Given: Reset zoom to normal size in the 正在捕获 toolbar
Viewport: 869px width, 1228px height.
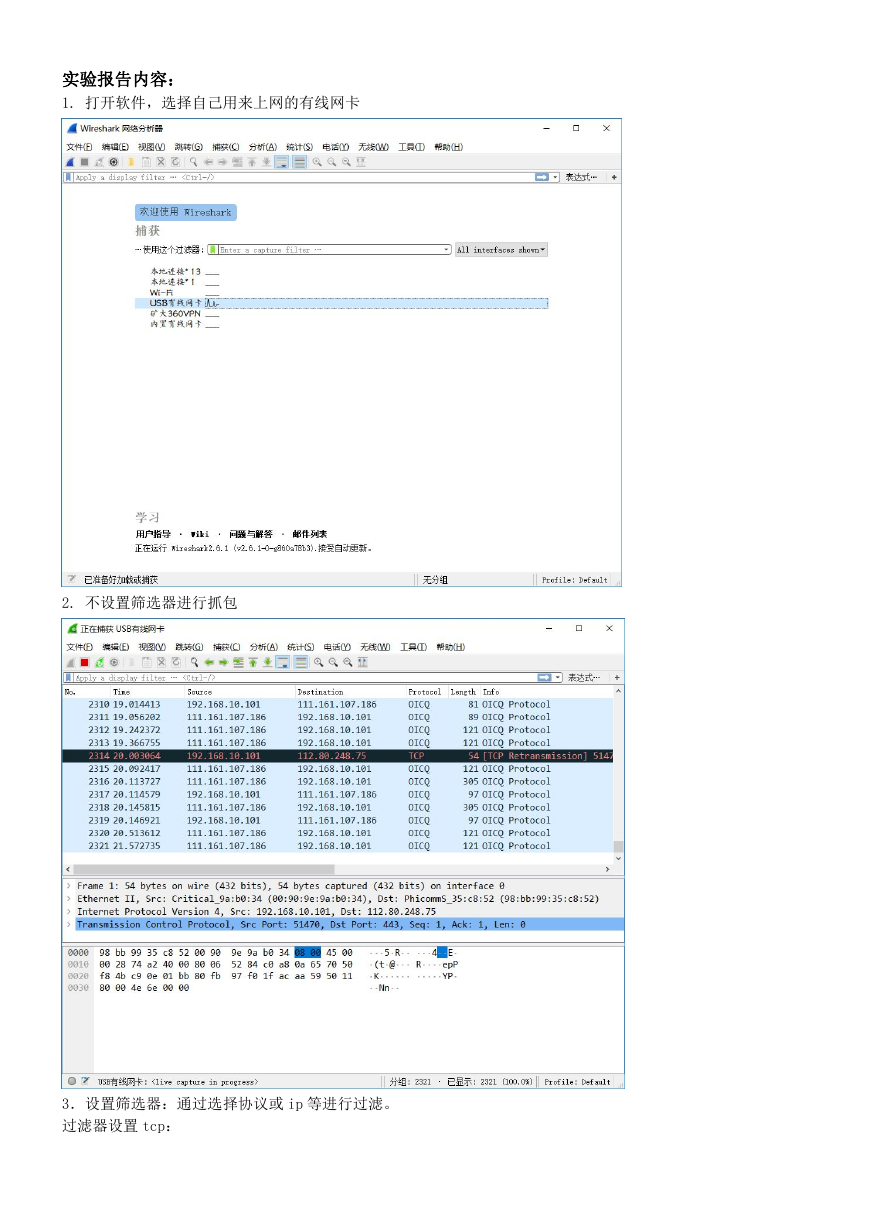Looking at the screenshot, I should point(347,662).
